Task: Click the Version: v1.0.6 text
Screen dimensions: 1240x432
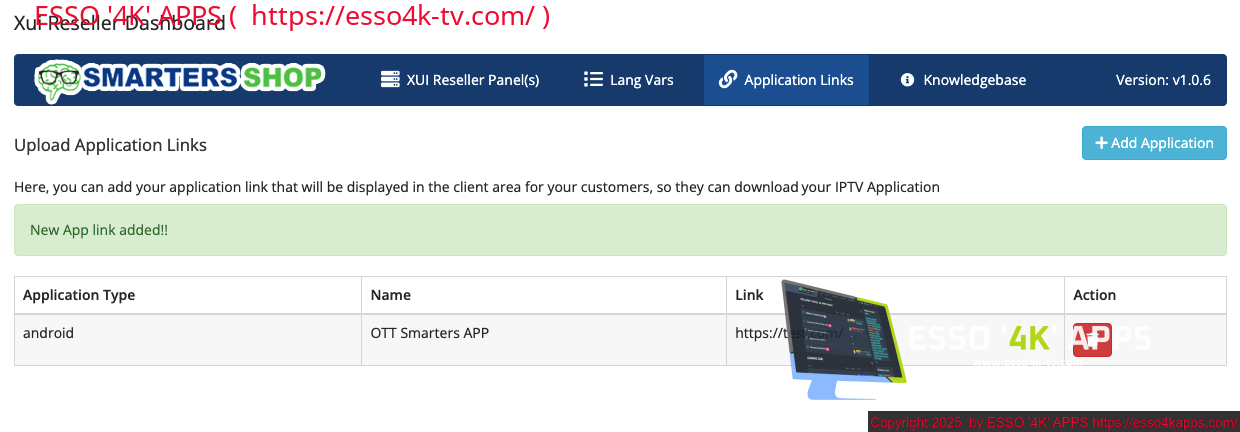Action: [x=1163, y=80]
